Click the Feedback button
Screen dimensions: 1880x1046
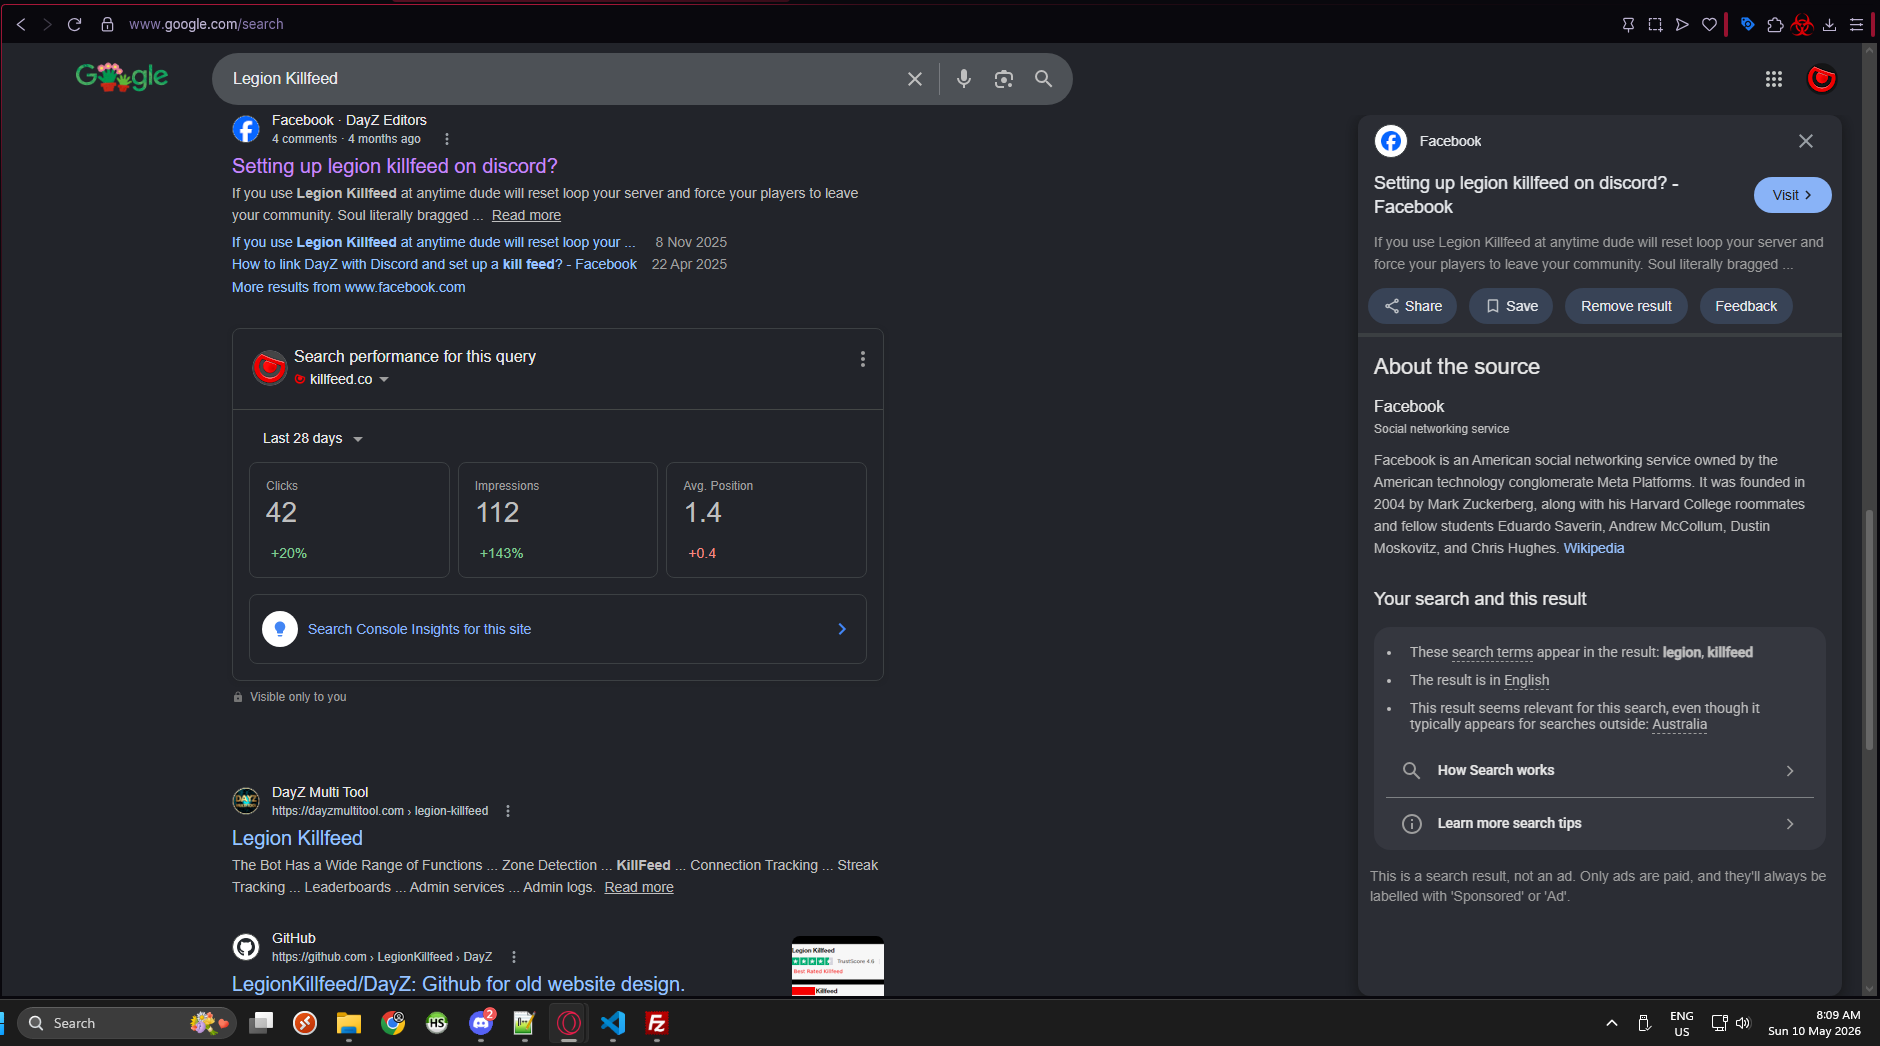1746,306
